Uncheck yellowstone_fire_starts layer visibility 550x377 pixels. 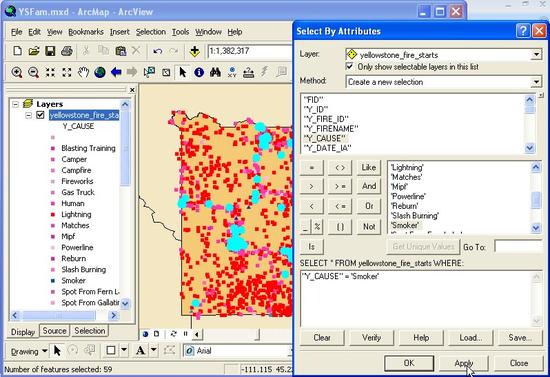pos(40,115)
